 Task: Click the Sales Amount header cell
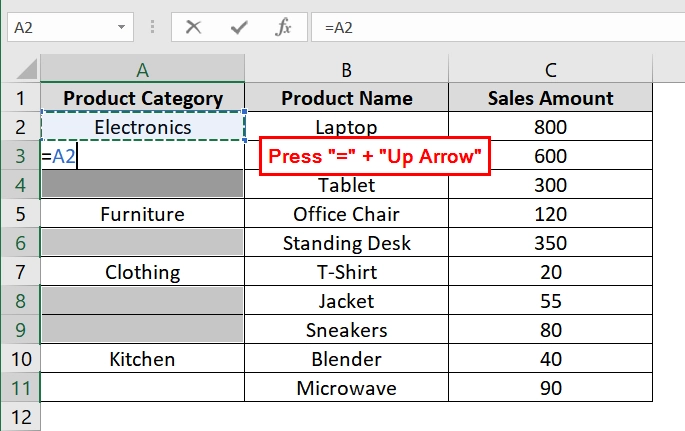[550, 98]
